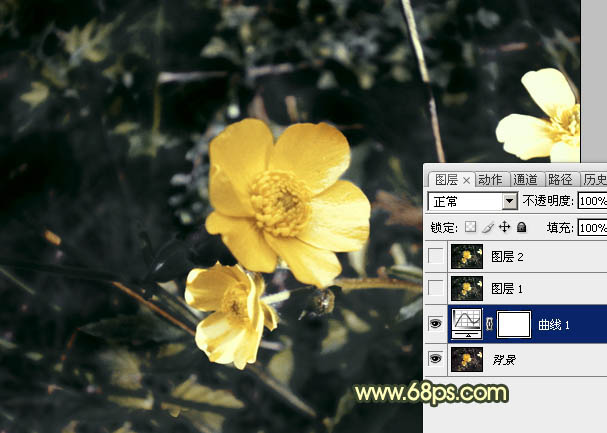Show the hidden 图层 2 layer
Screen dimensions: 607x433
pyautogui.click(x=435, y=256)
